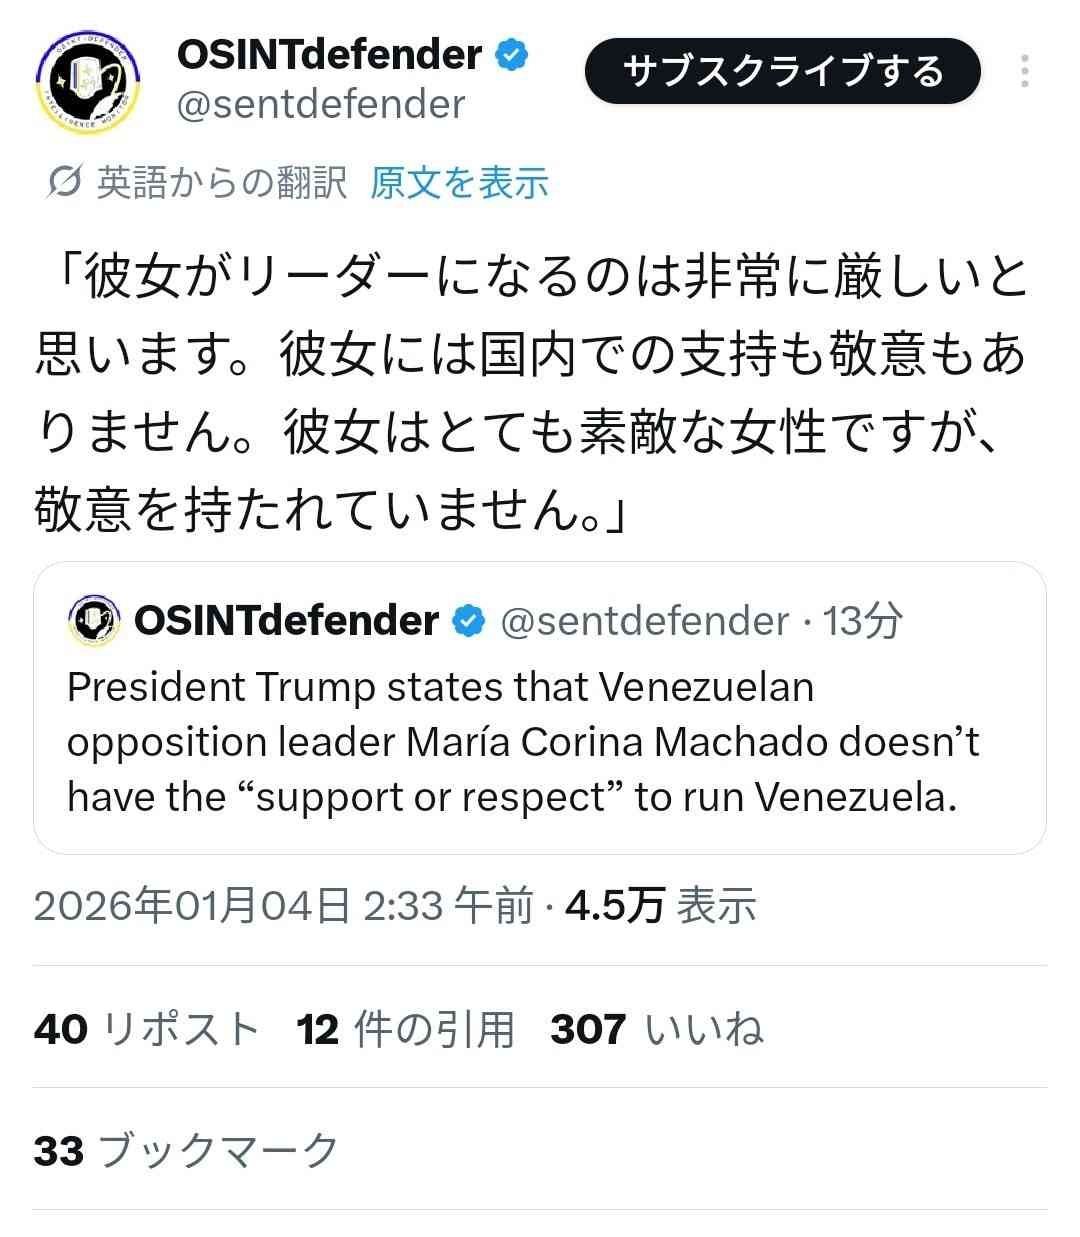Click the 33 ブックマーク bookmarks count
Viewport: 1080px width, 1237px height.
point(187,1151)
